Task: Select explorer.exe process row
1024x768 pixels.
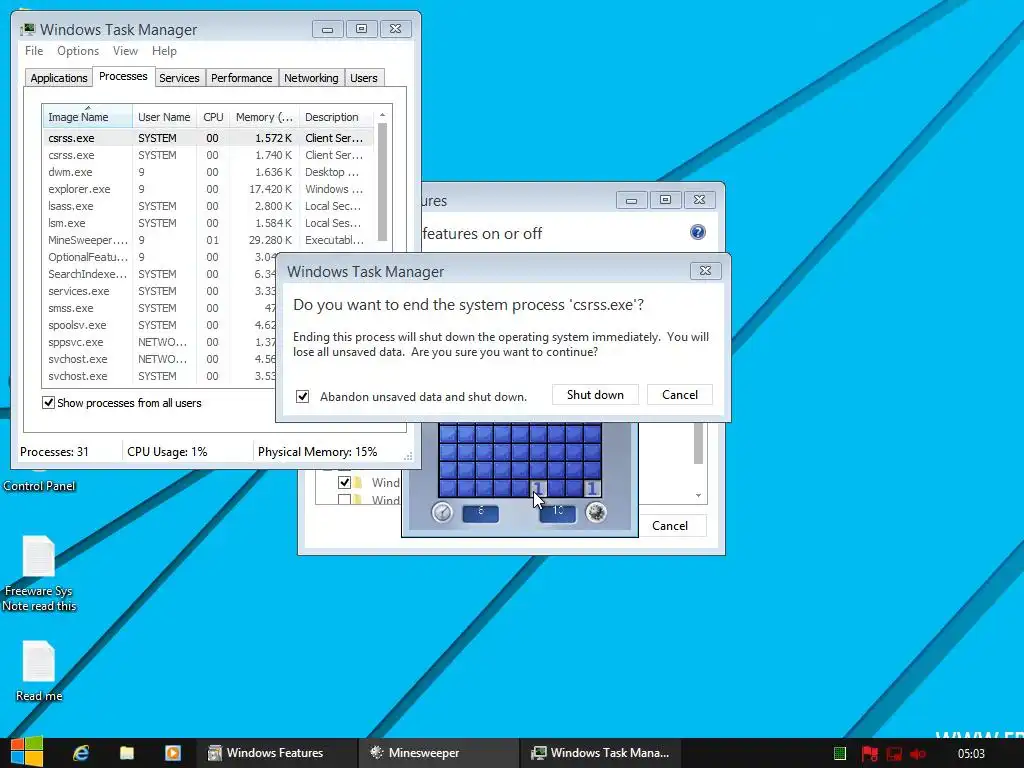Action: [x=208, y=189]
